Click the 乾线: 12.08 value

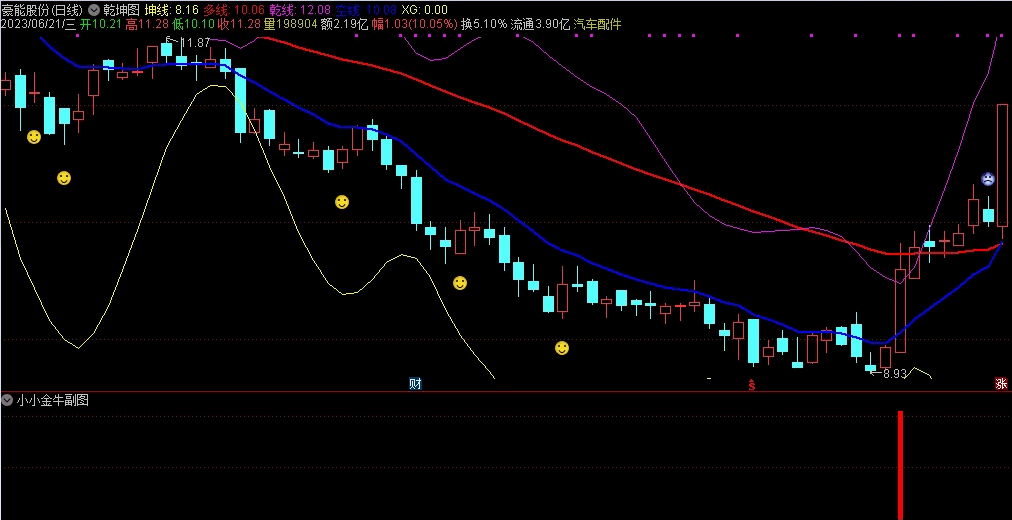pyautogui.click(x=300, y=10)
